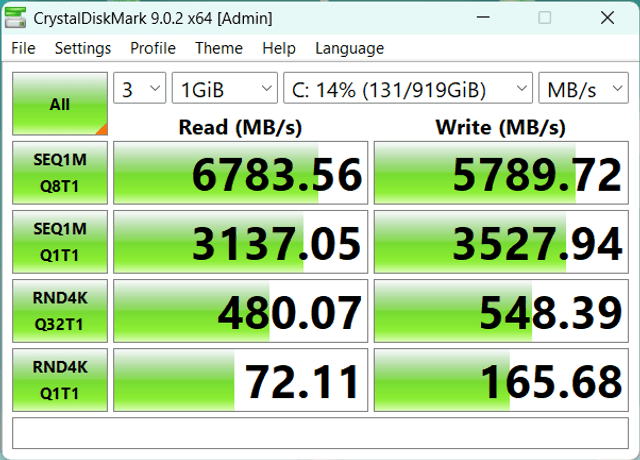Start the RND4K Q1T1 test
The image size is (640, 460).
[x=60, y=380]
